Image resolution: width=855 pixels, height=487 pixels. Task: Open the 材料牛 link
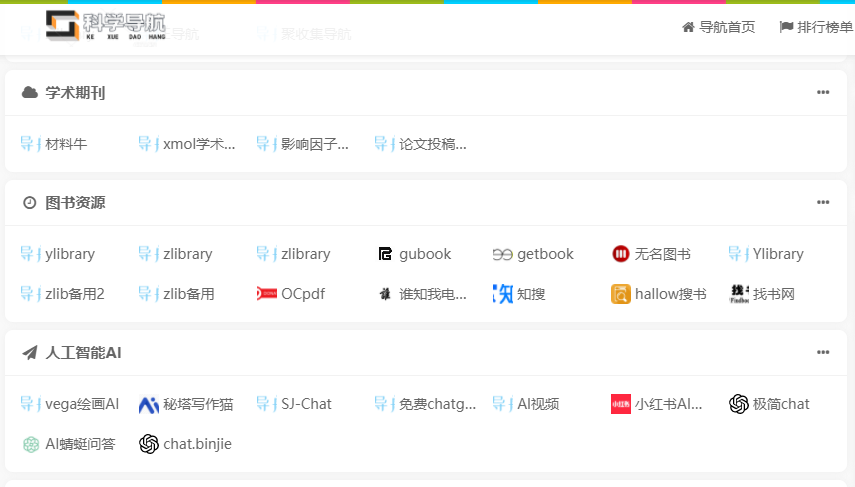pyautogui.click(x=66, y=144)
